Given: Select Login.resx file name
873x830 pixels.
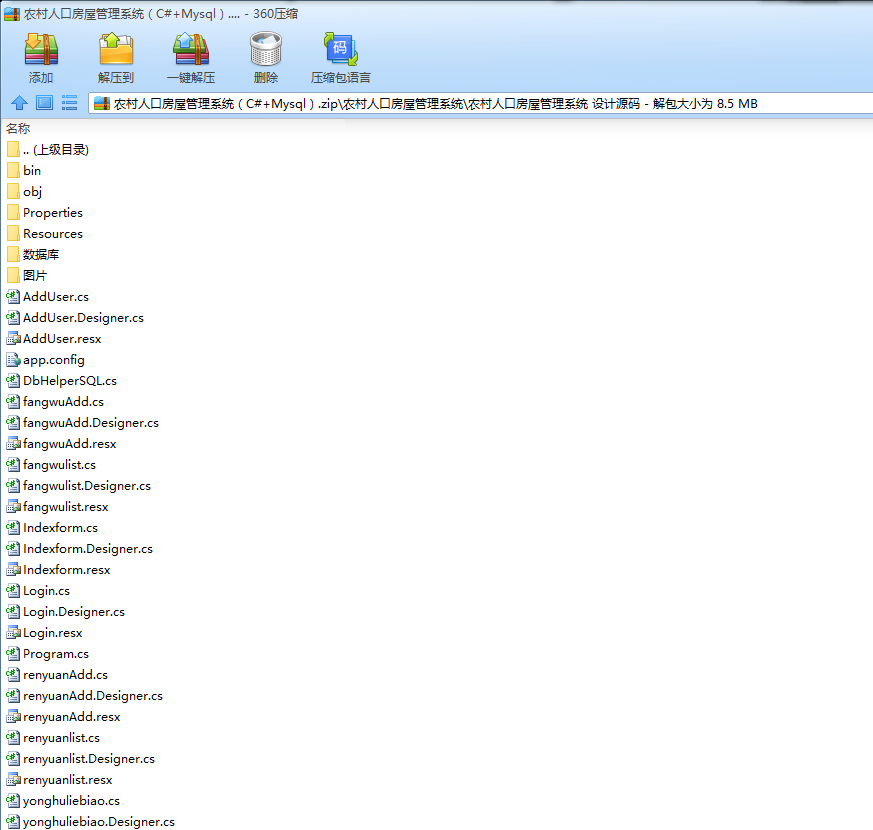Looking at the screenshot, I should [x=52, y=633].
